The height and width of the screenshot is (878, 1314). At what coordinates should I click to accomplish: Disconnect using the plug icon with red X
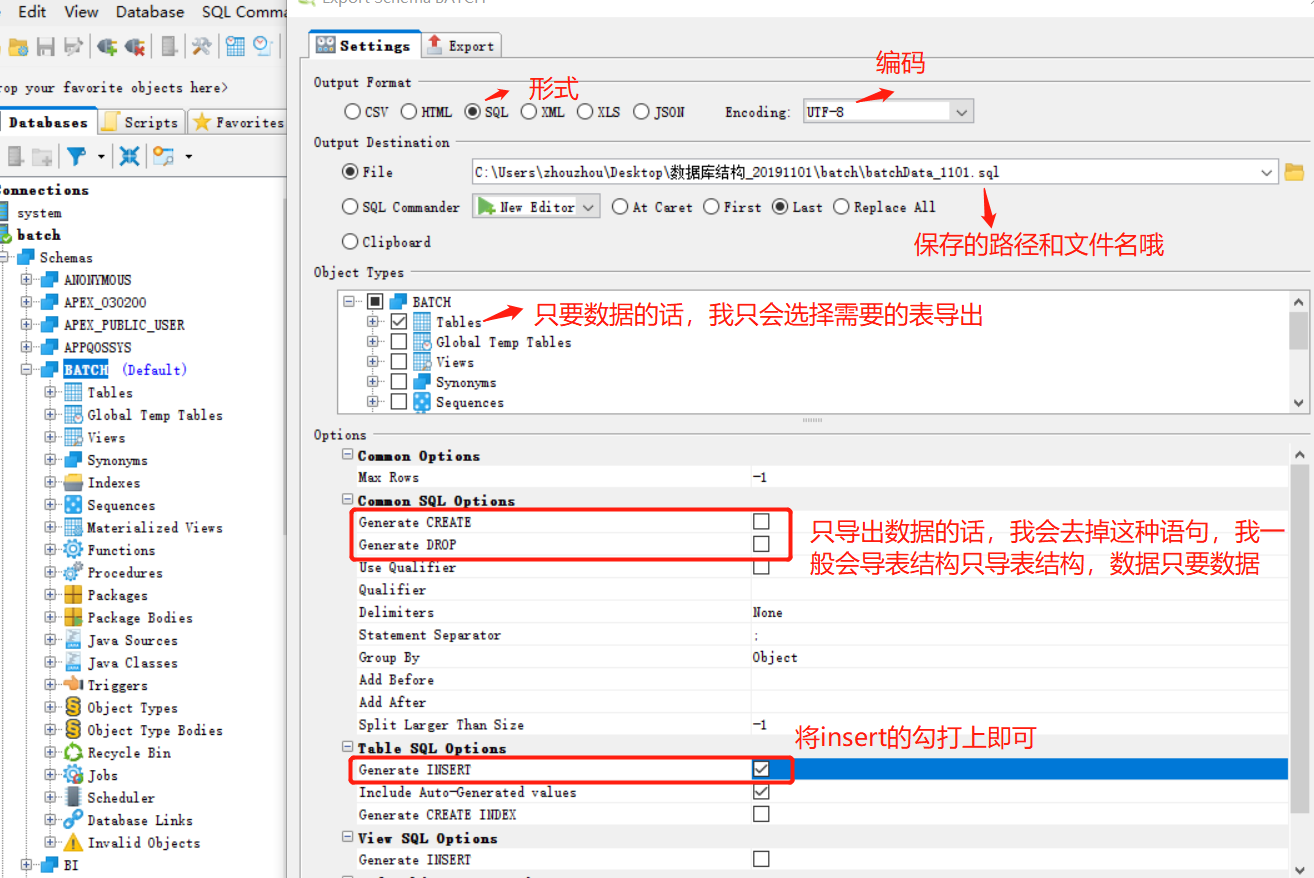pos(133,45)
